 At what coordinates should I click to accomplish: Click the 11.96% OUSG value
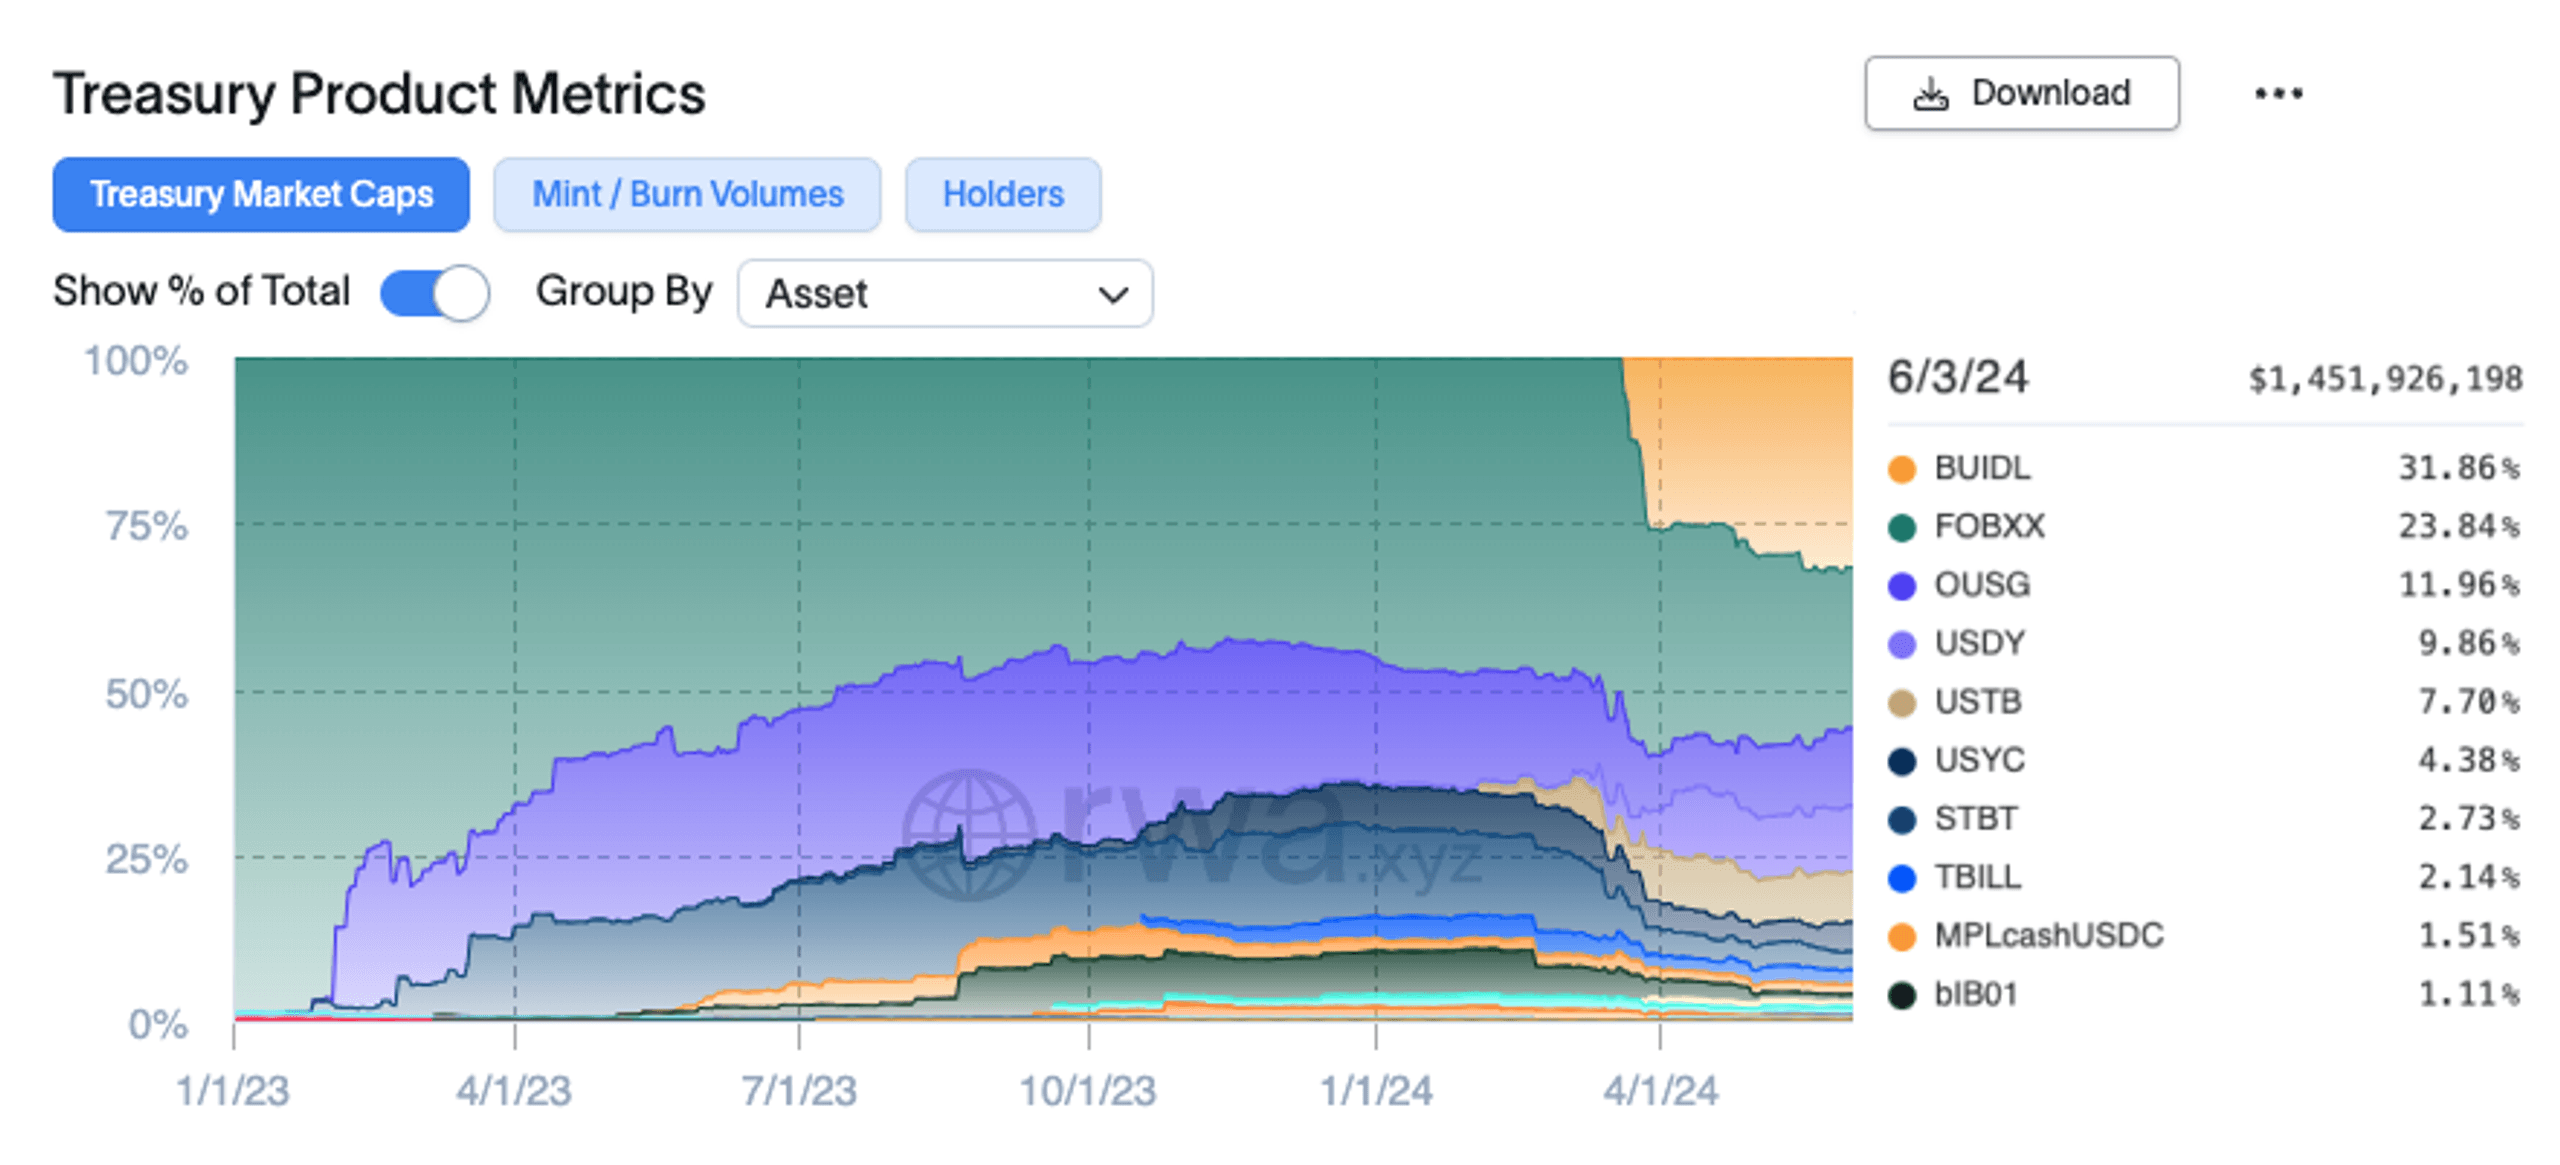coord(2457,584)
